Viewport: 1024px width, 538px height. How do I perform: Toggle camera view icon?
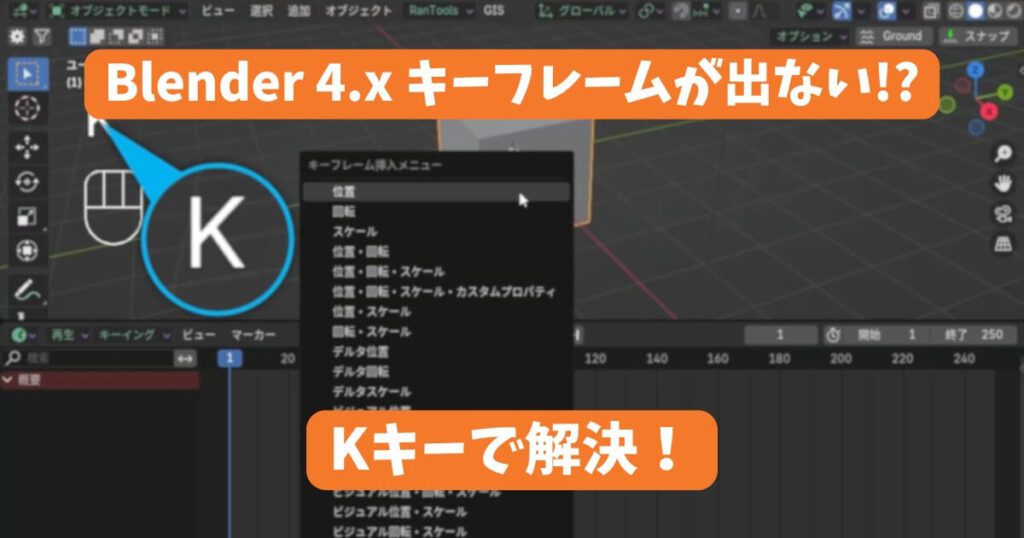pos(1003,214)
